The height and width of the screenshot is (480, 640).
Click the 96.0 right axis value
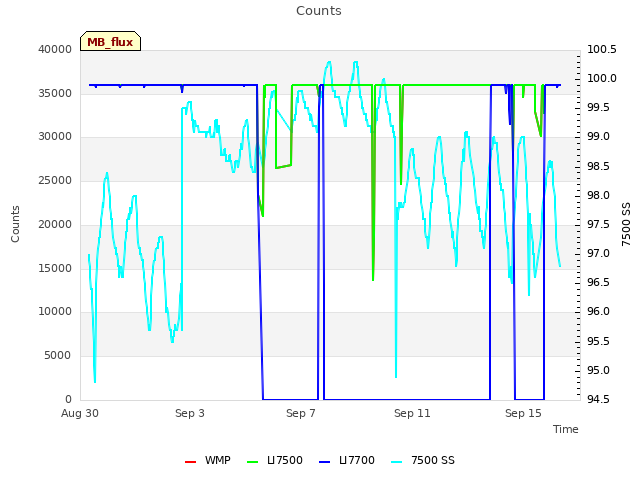click(x=598, y=312)
